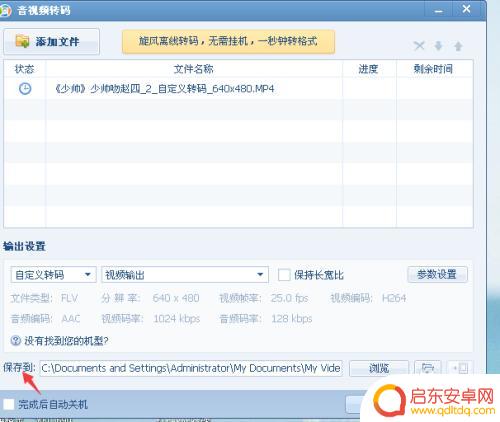Screen dimensions: 500x422
Task: Click the clock status icon of the queued file
Action: pos(25,89)
